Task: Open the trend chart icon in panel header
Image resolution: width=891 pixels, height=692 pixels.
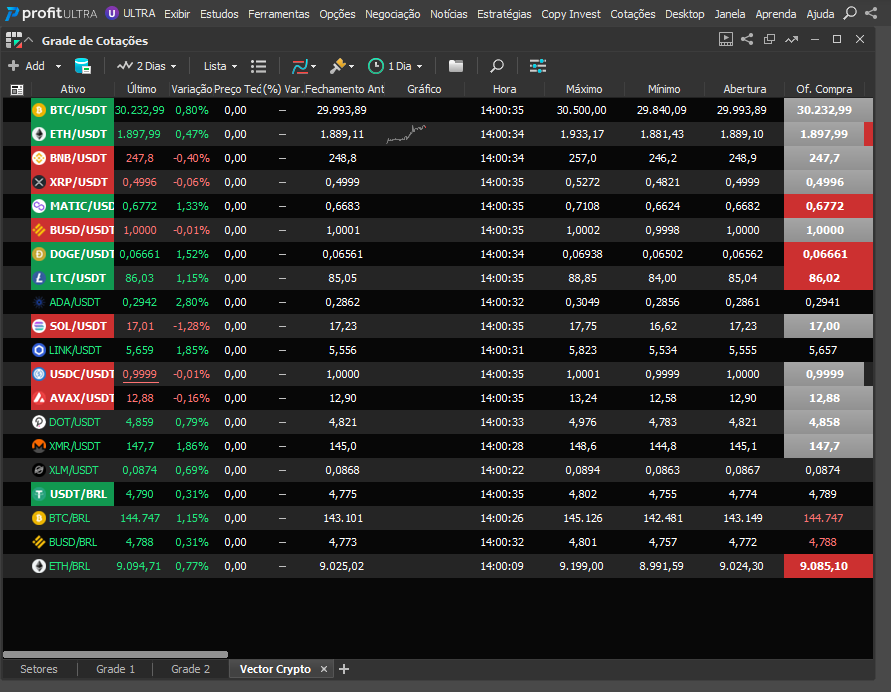Action: (x=792, y=39)
